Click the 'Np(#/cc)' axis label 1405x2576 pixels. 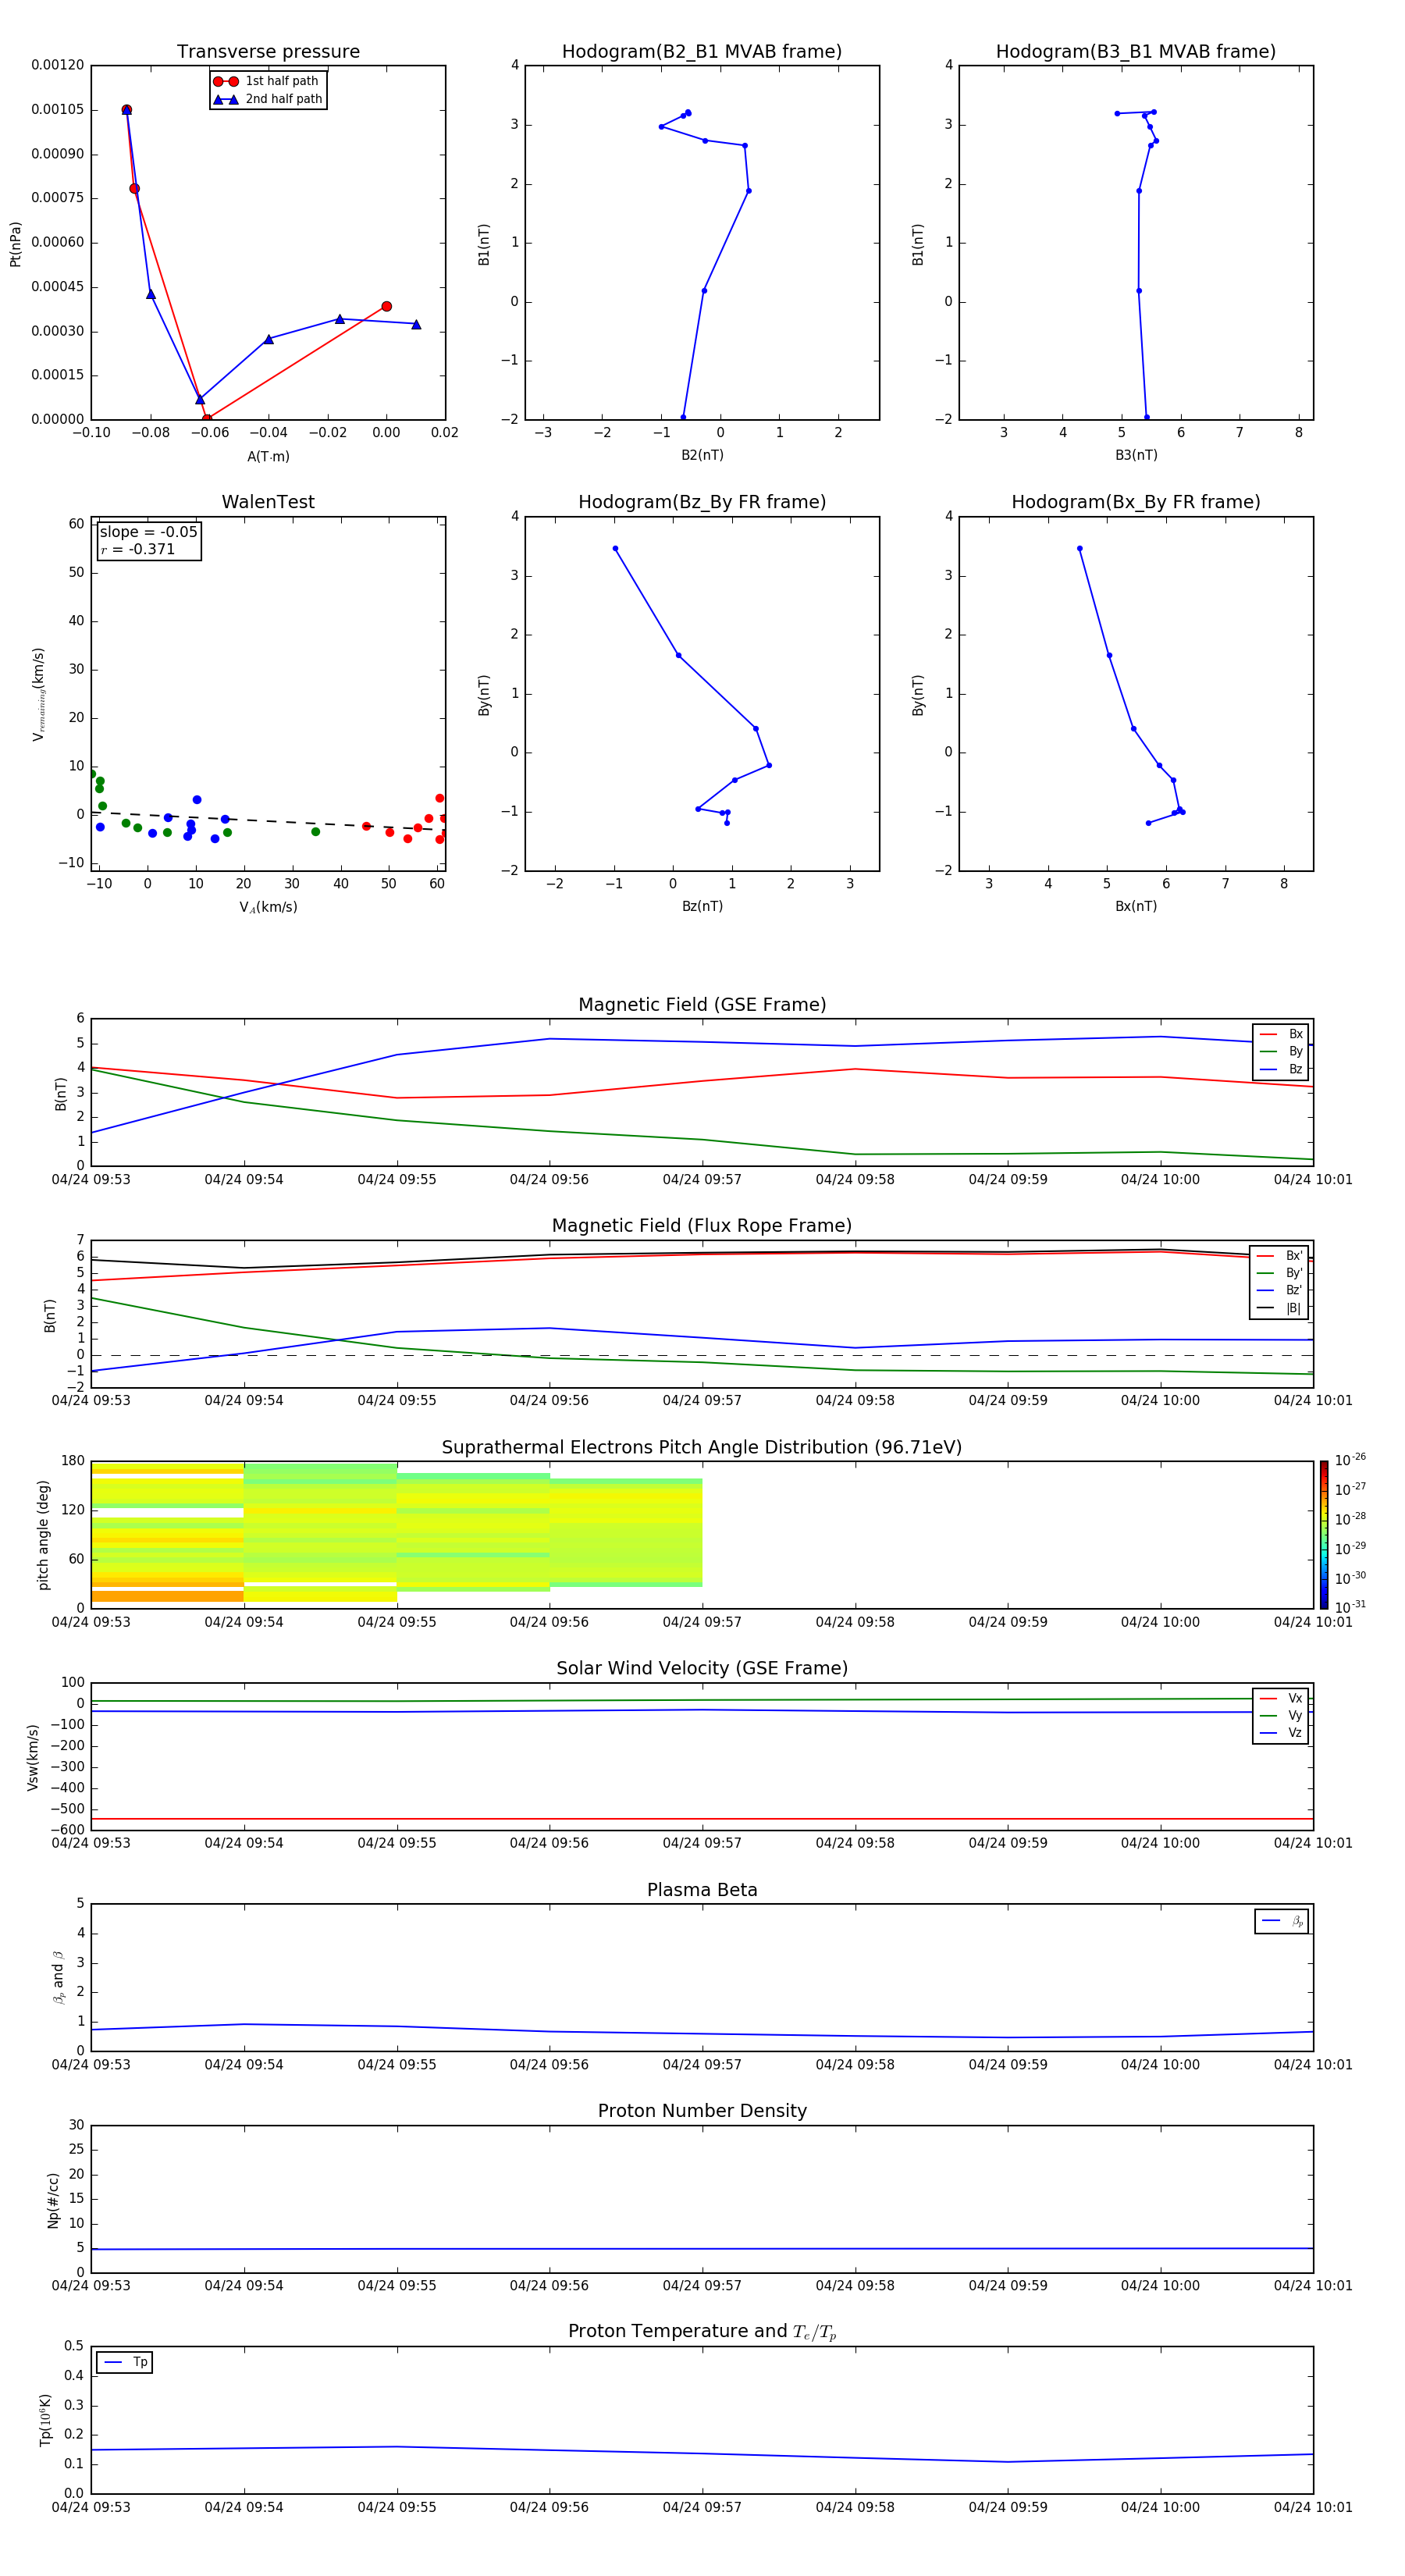53,2199
